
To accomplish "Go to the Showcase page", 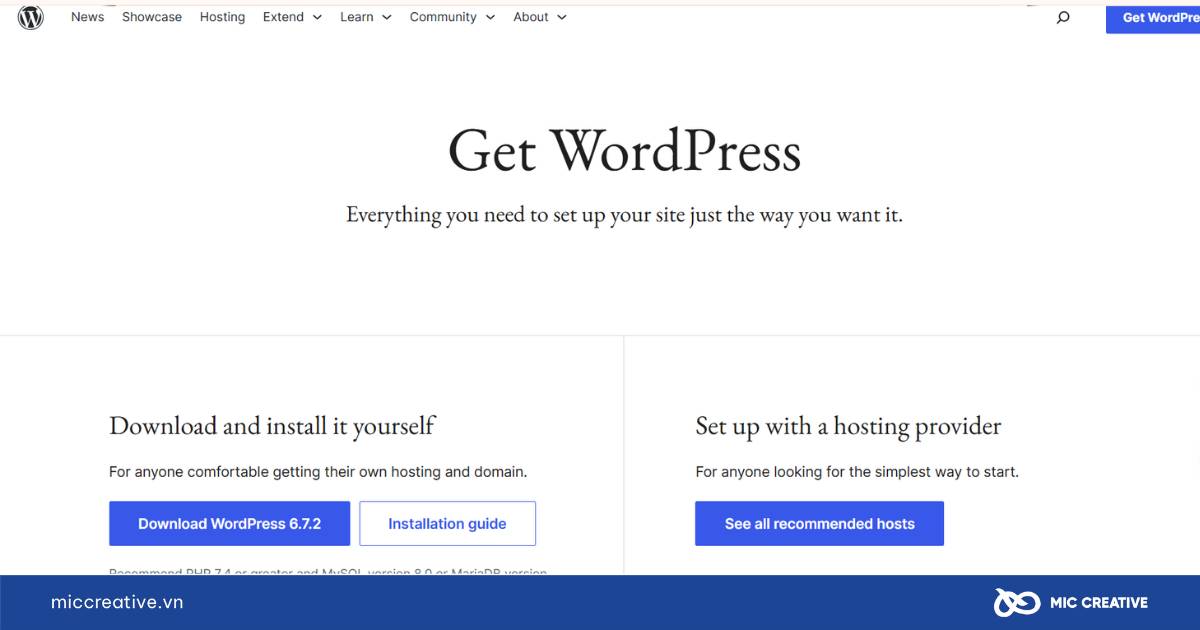I will pyautogui.click(x=152, y=17).
